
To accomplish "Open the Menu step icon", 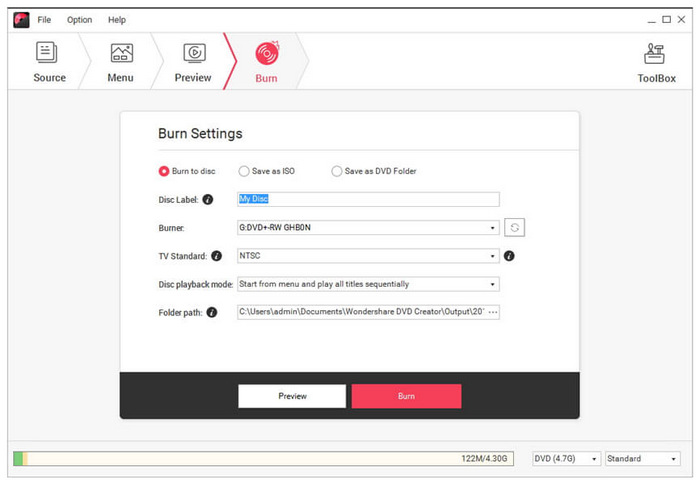I will [x=121, y=53].
